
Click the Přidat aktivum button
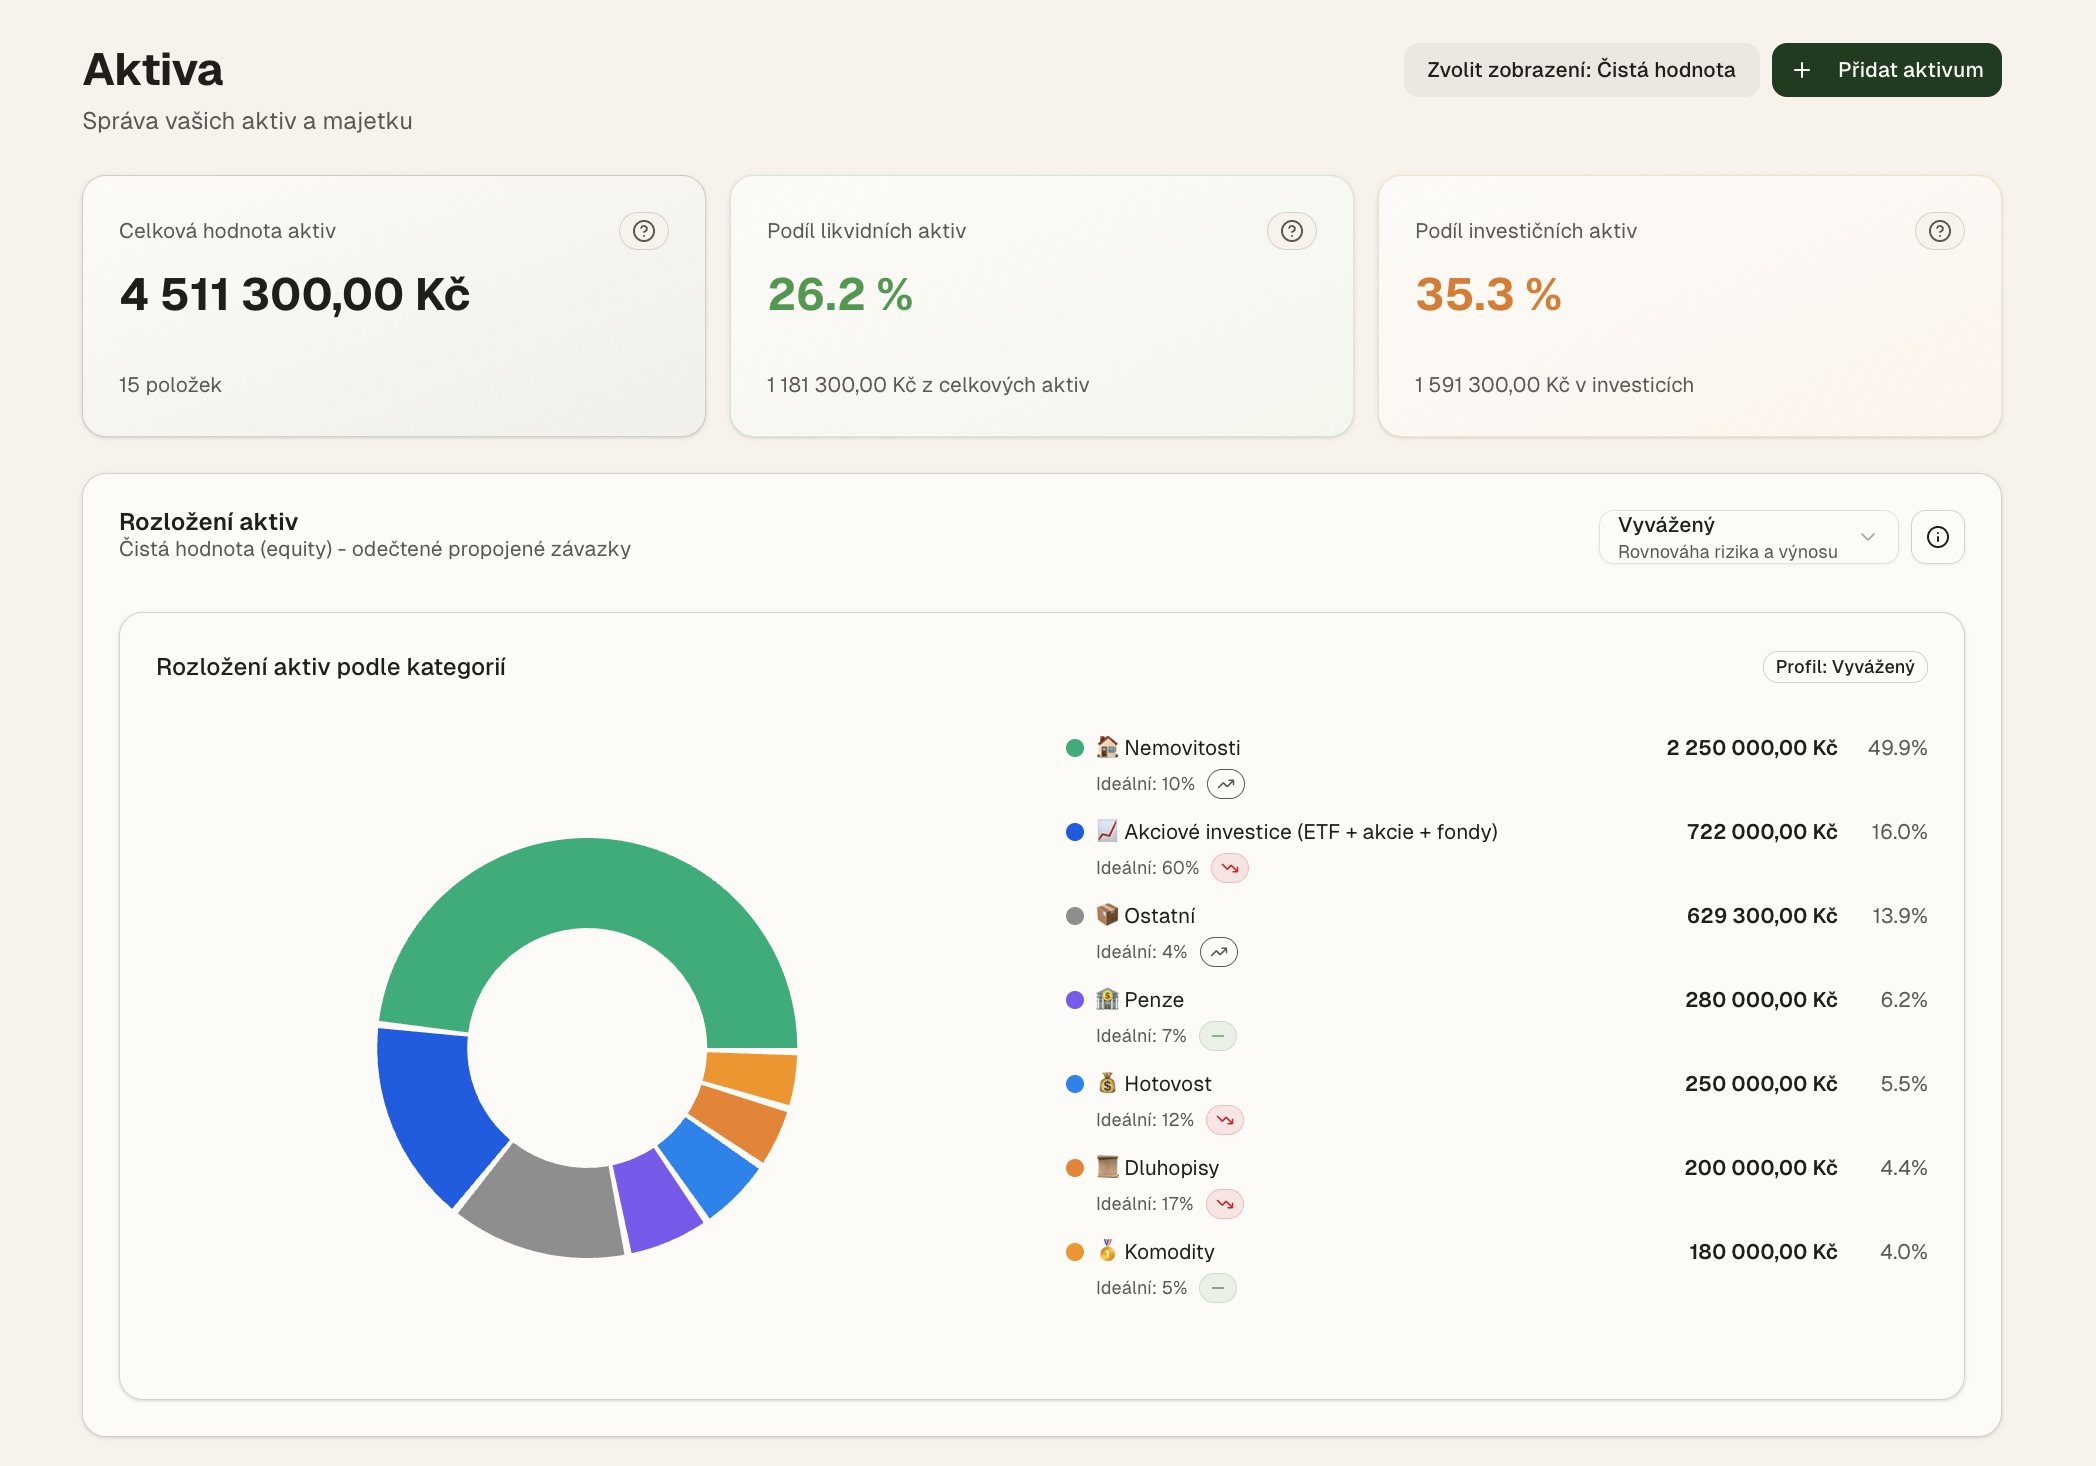(1886, 70)
